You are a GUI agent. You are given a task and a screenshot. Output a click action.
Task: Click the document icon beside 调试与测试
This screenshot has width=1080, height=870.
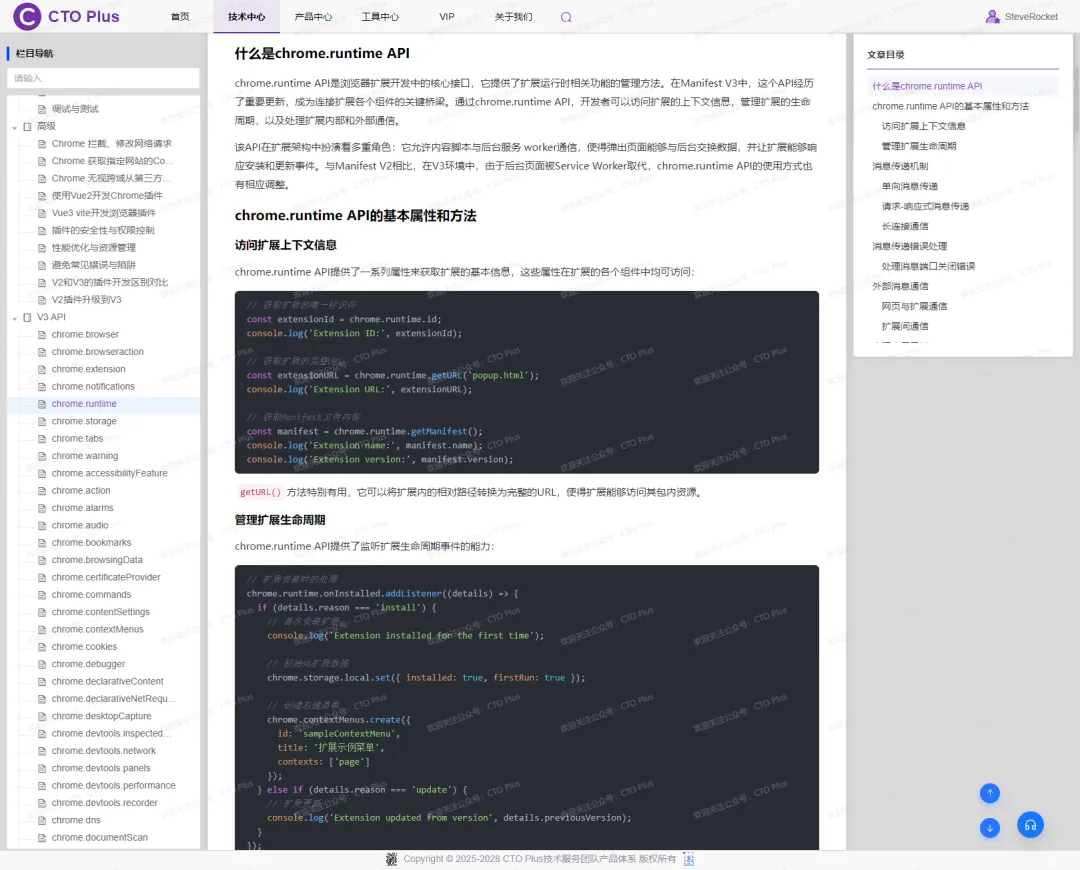(x=42, y=110)
